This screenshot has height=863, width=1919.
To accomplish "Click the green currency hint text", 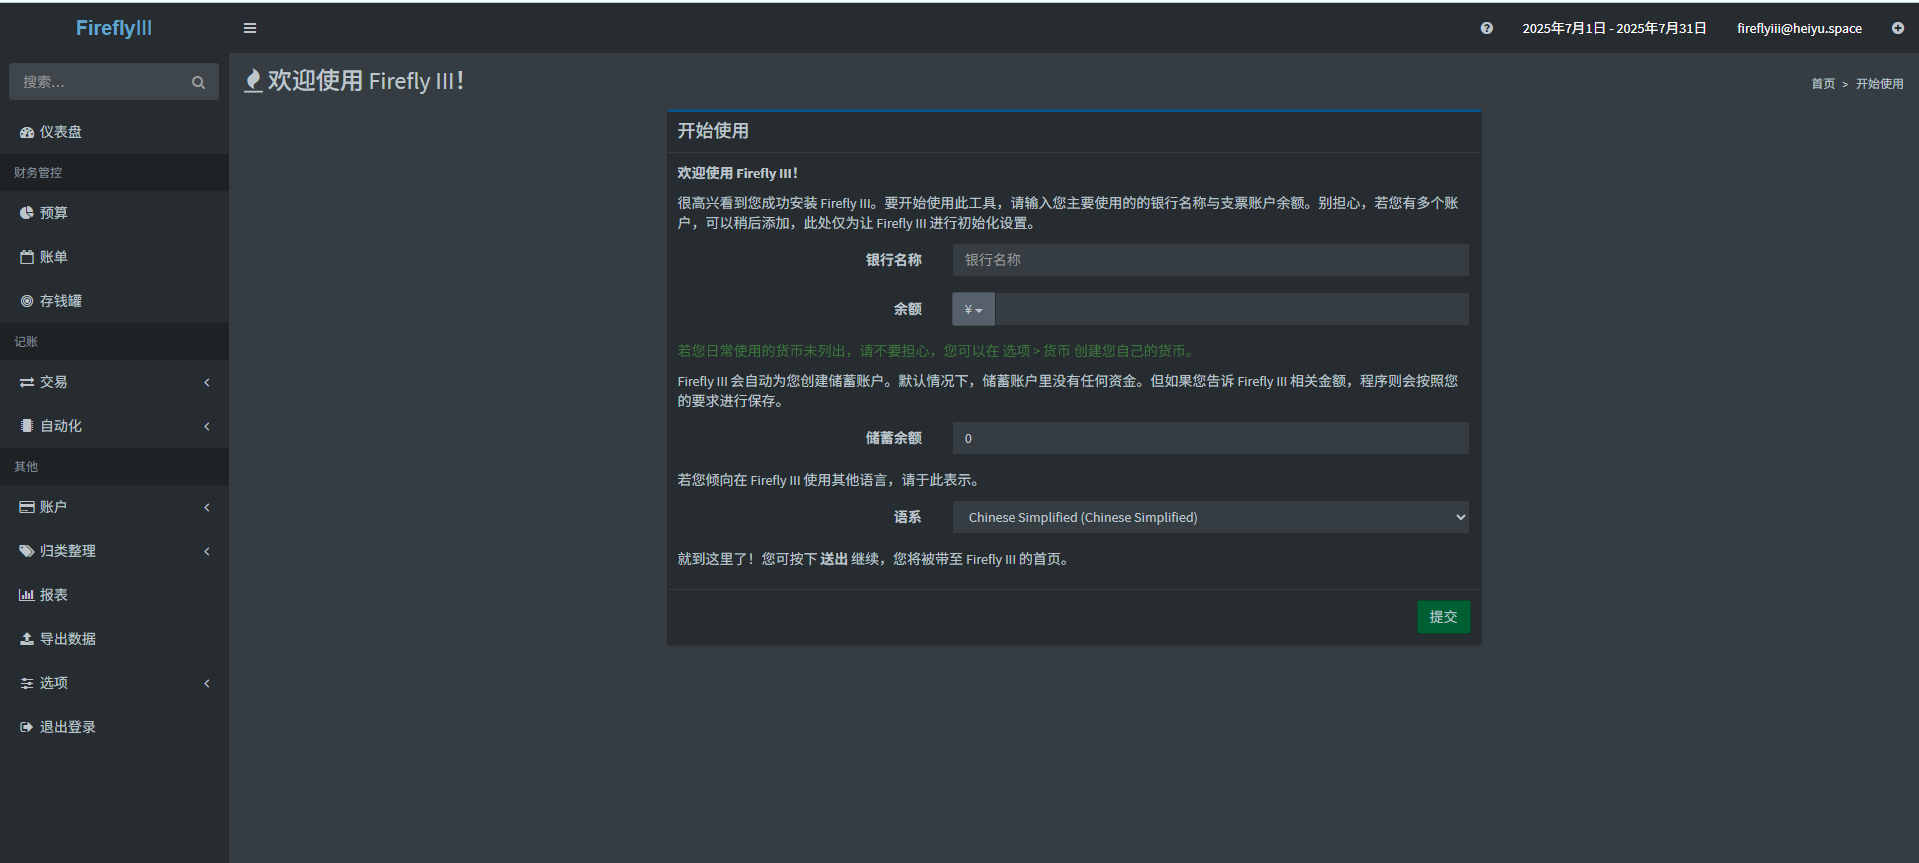I will click(x=937, y=351).
